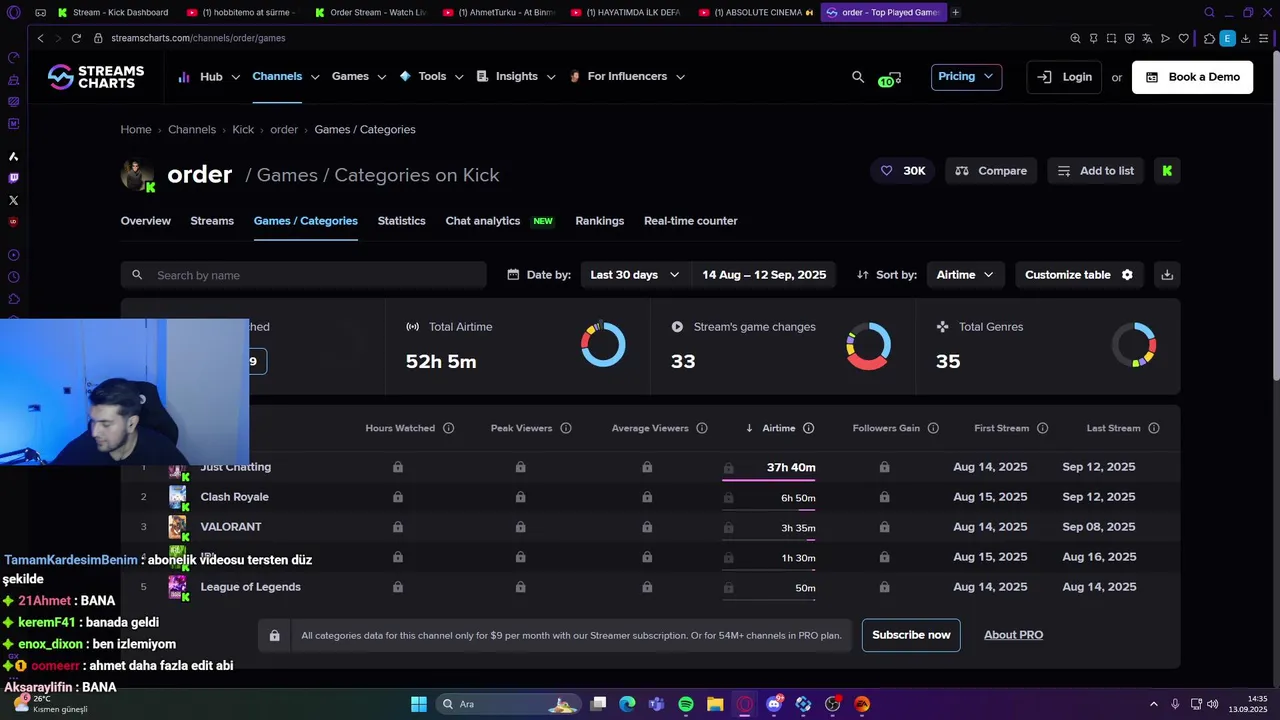The image size is (1280, 720).
Task: Click the Windows taskbar search box
Action: coord(508,704)
